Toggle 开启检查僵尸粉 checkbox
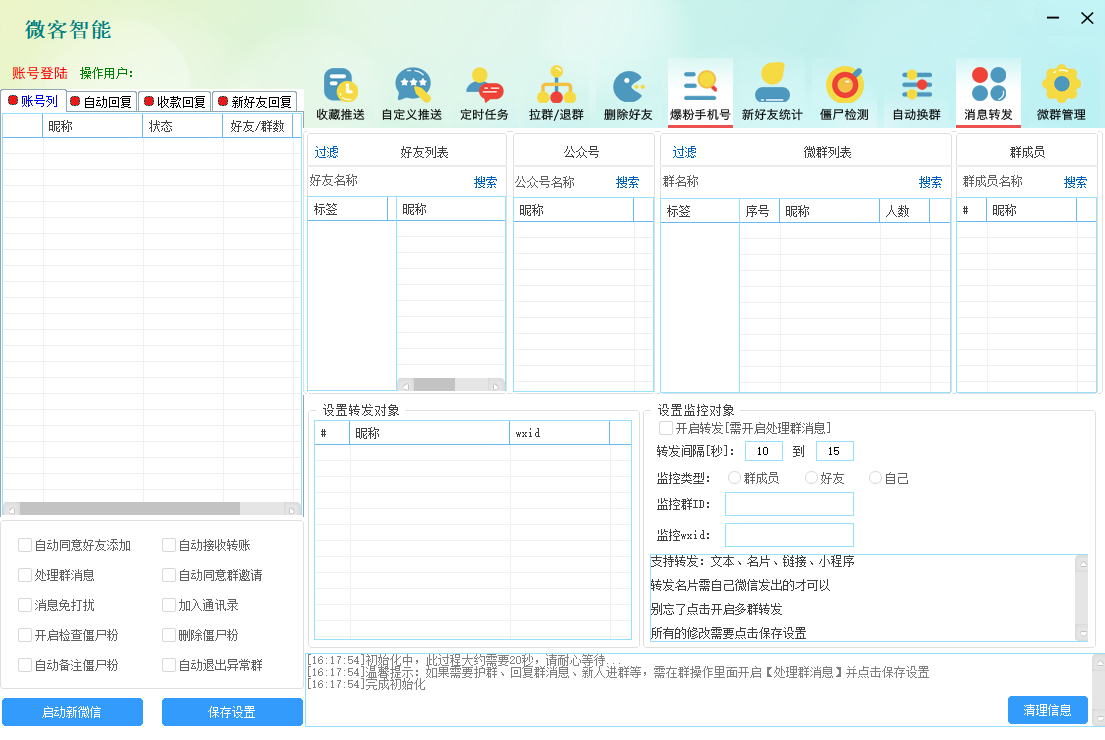This screenshot has width=1105, height=740. (25, 635)
